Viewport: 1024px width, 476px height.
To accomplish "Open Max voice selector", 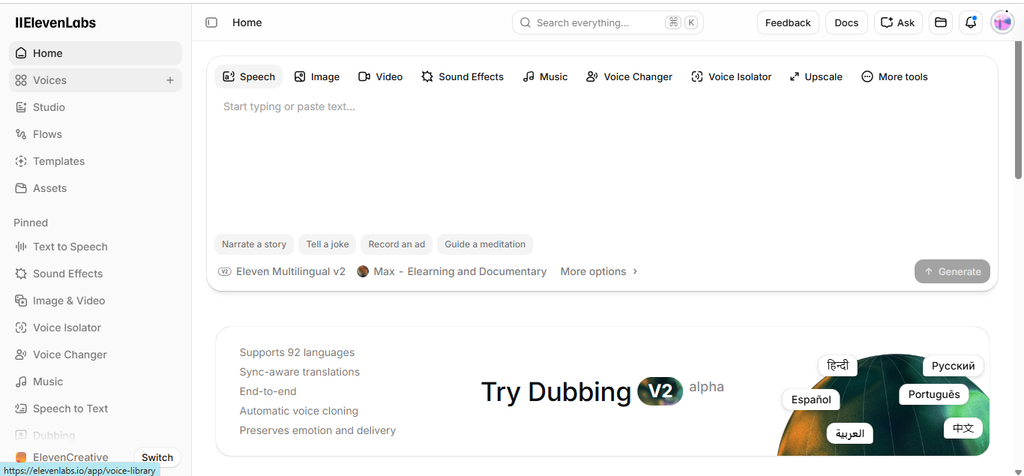I will click(452, 272).
